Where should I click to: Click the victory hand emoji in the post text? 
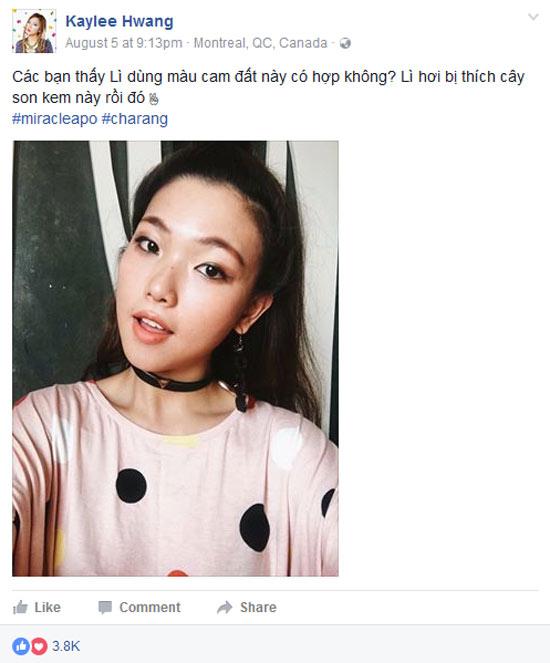pyautogui.click(x=154, y=99)
